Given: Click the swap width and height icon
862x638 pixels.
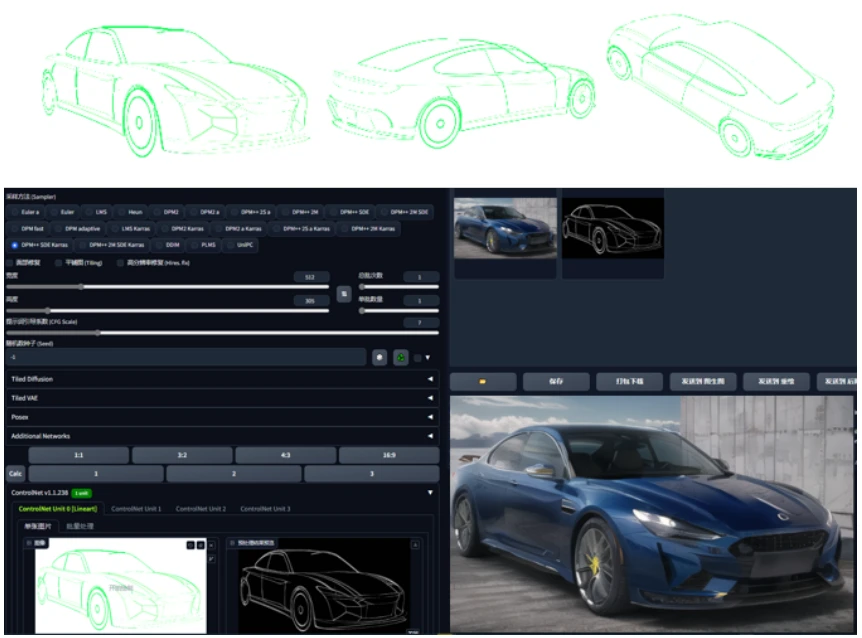Looking at the screenshot, I should [x=344, y=294].
